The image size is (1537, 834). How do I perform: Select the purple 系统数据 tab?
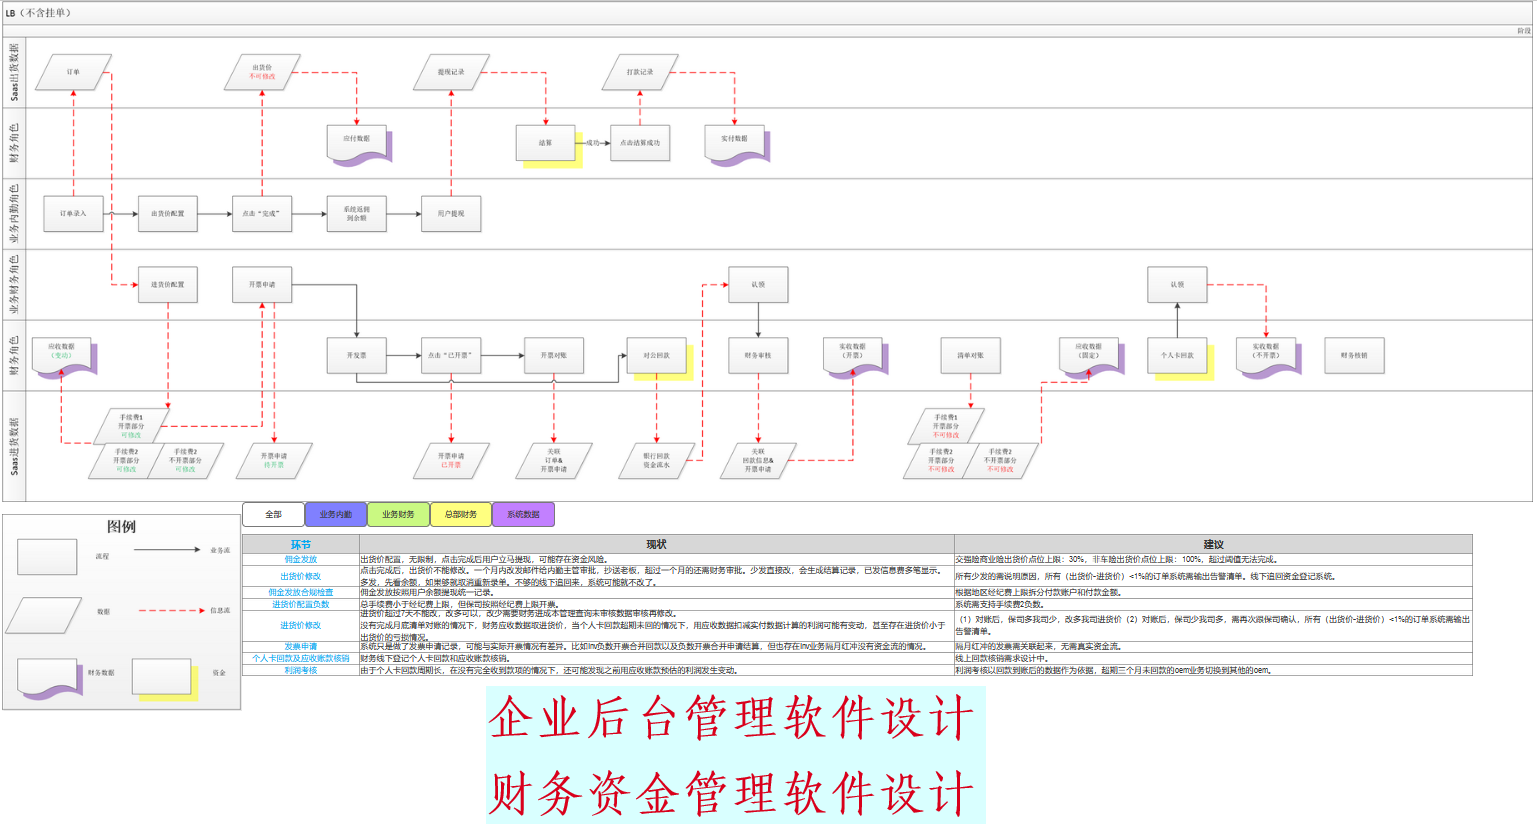click(523, 515)
